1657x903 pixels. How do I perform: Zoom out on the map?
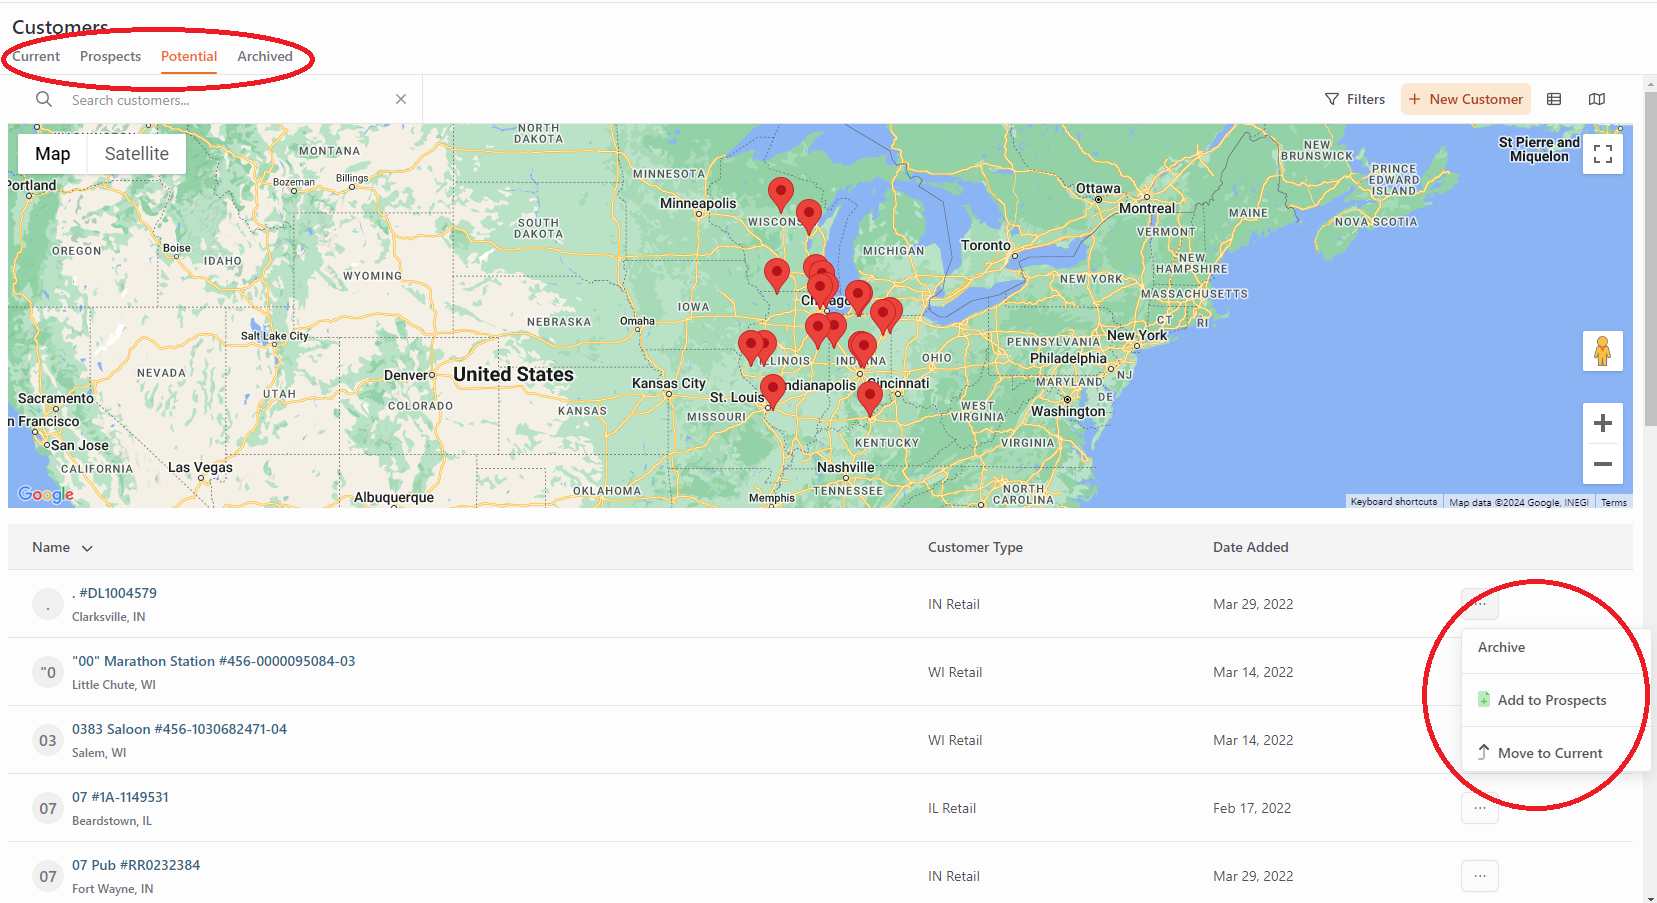[x=1603, y=464]
